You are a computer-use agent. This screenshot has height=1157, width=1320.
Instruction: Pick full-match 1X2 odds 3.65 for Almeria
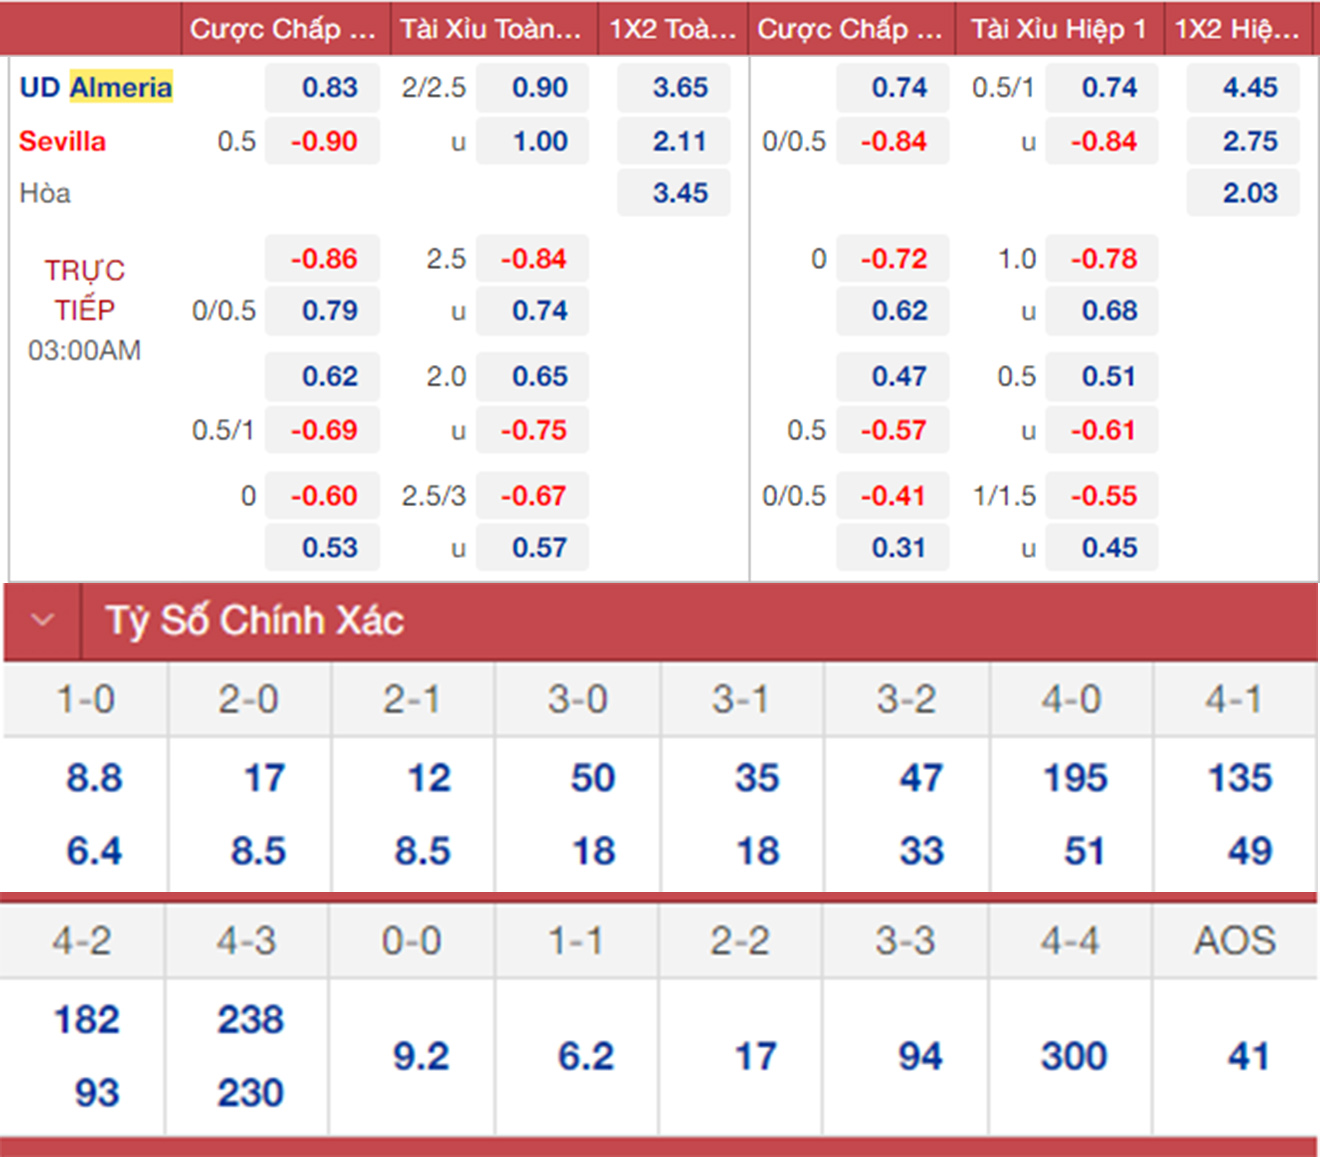point(679,87)
